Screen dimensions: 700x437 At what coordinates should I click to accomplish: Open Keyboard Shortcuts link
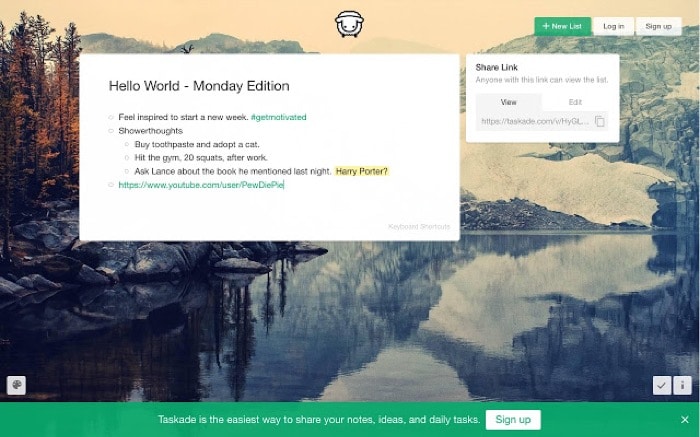point(419,227)
